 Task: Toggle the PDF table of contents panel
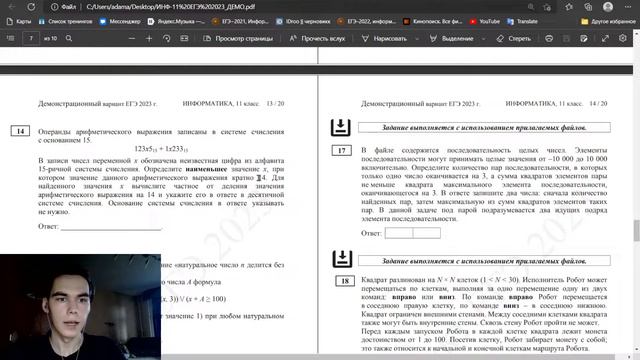(11, 38)
